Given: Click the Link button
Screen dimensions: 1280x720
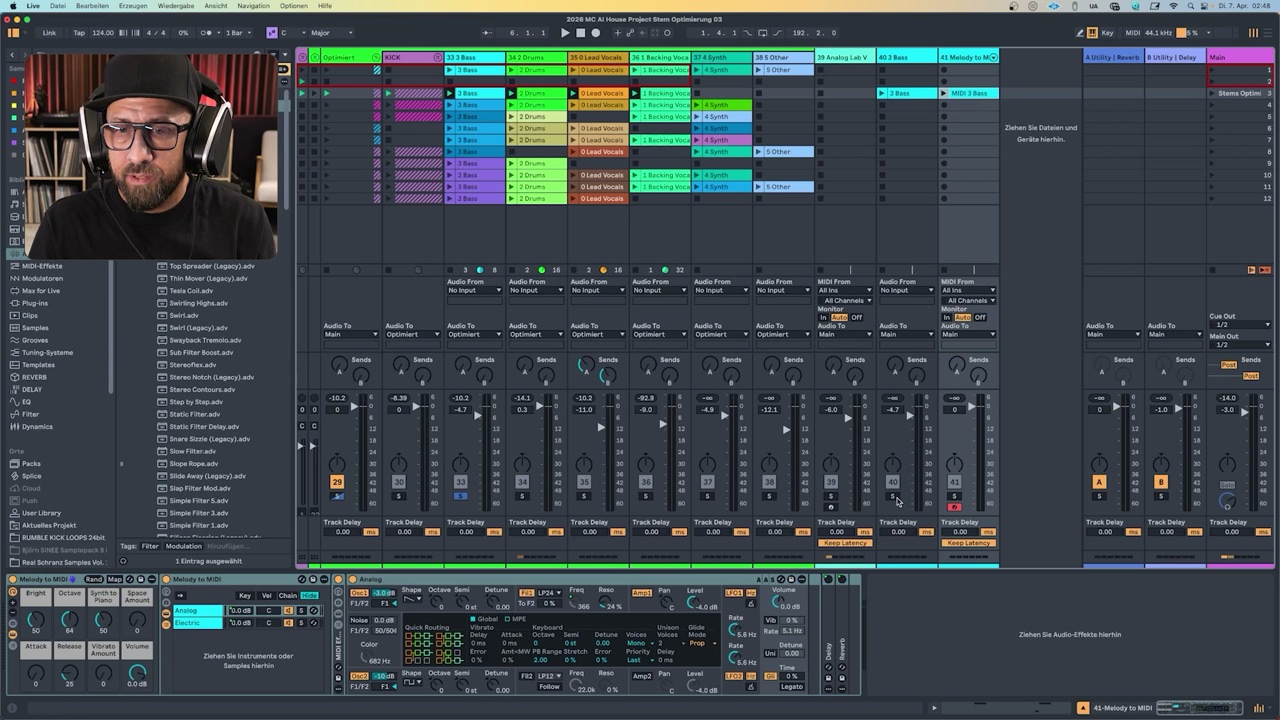Looking at the screenshot, I should coord(49,33).
